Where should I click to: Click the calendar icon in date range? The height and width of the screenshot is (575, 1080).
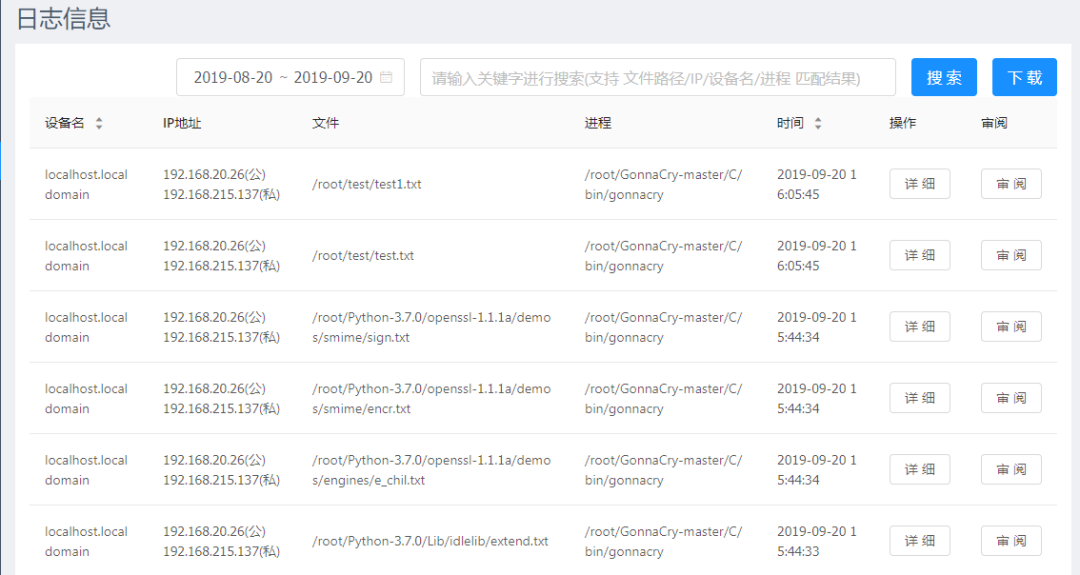[x=386, y=77]
